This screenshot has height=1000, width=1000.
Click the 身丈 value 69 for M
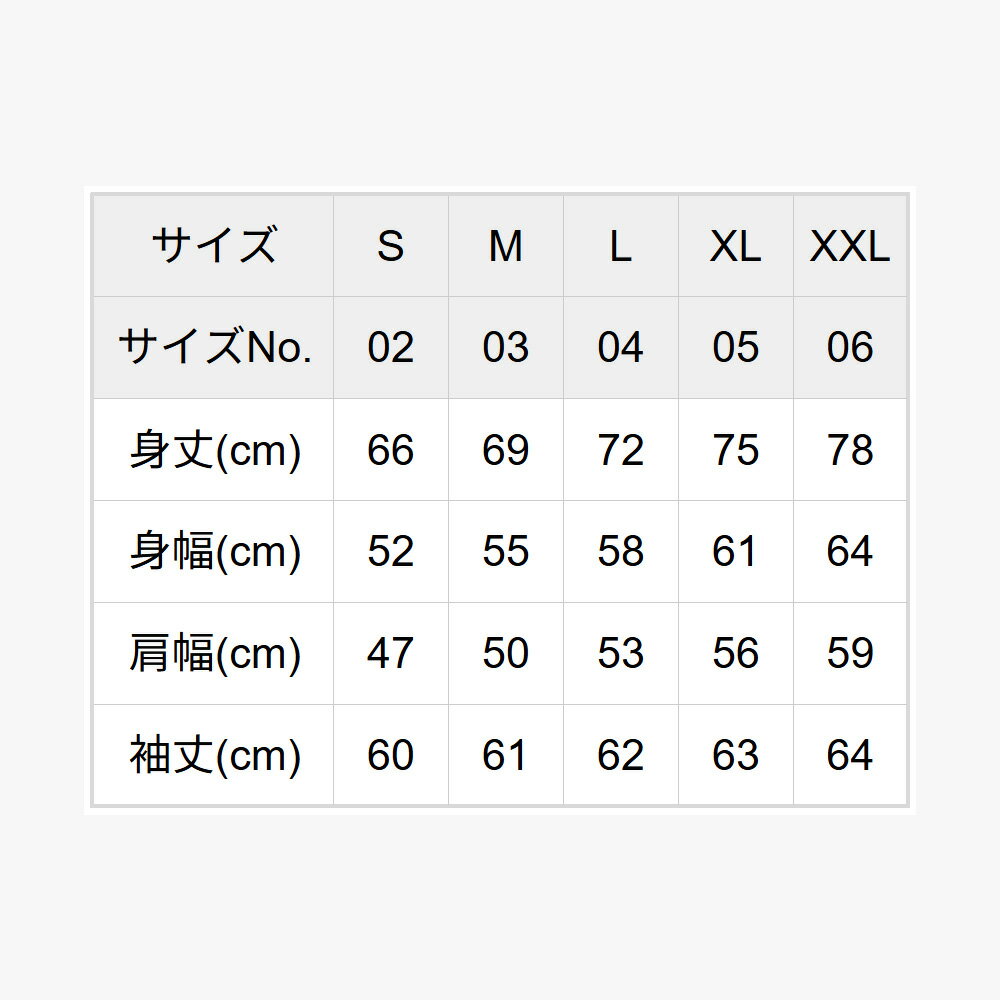(x=505, y=450)
